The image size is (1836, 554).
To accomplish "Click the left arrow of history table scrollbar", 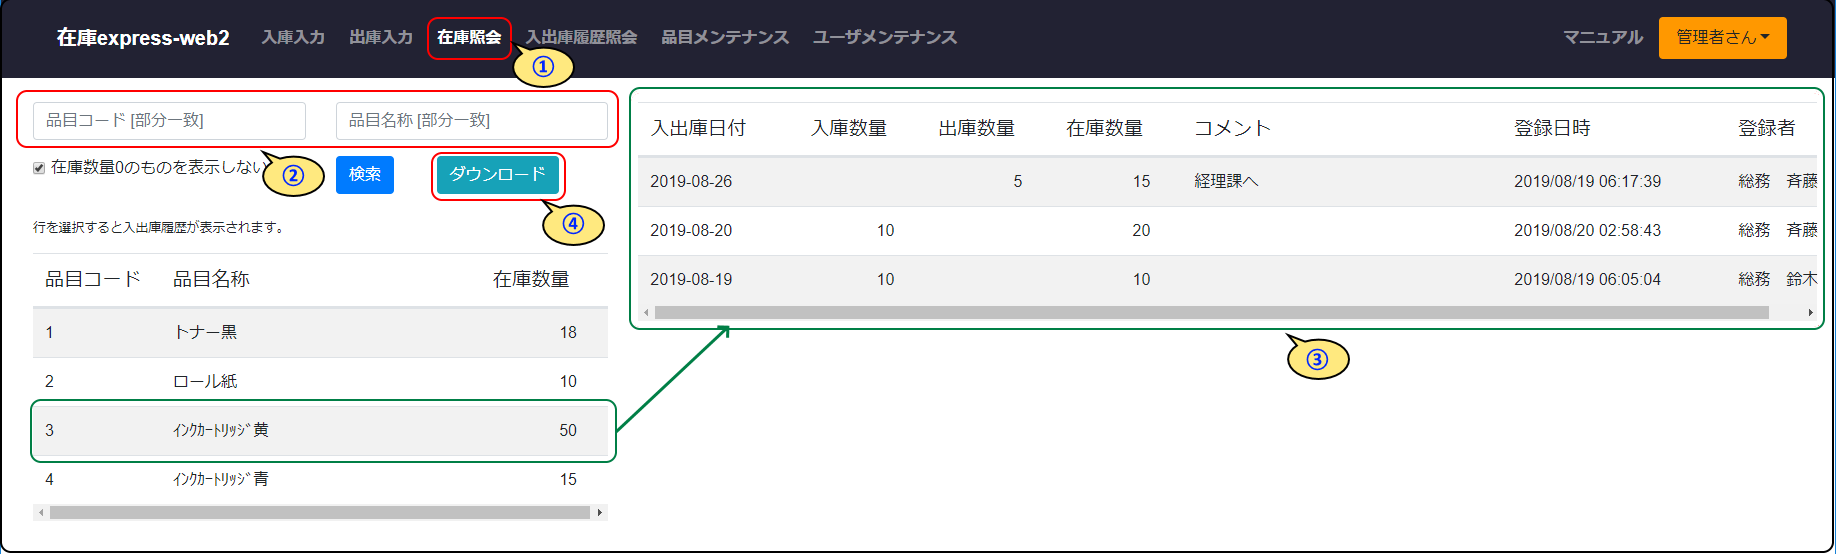I will pyautogui.click(x=646, y=313).
